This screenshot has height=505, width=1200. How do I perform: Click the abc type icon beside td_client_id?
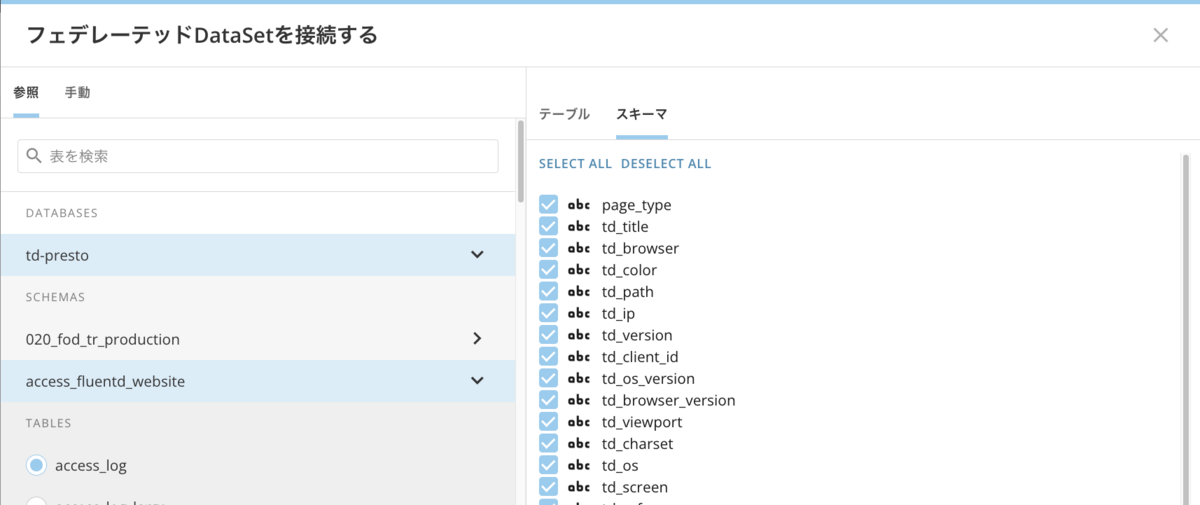tap(579, 357)
